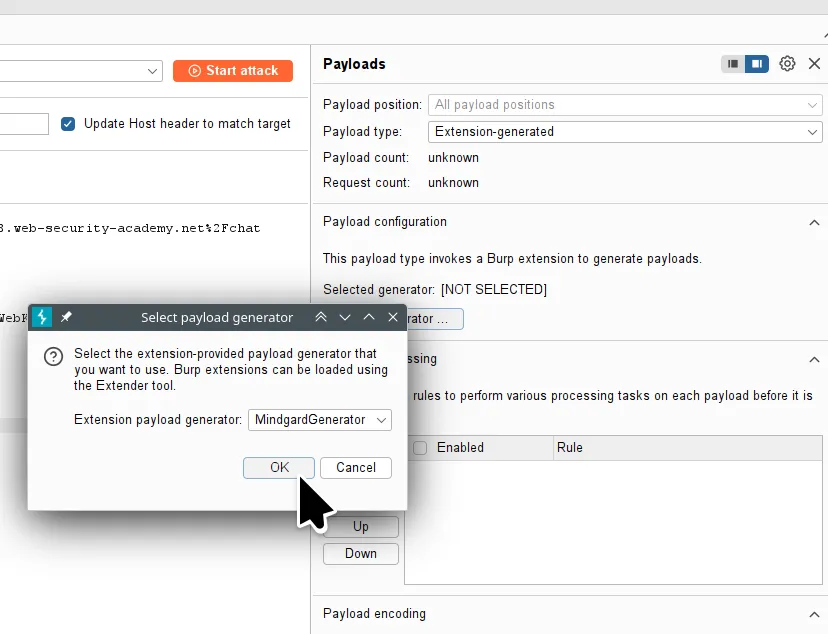Open Payloads settings gear icon

point(787,64)
